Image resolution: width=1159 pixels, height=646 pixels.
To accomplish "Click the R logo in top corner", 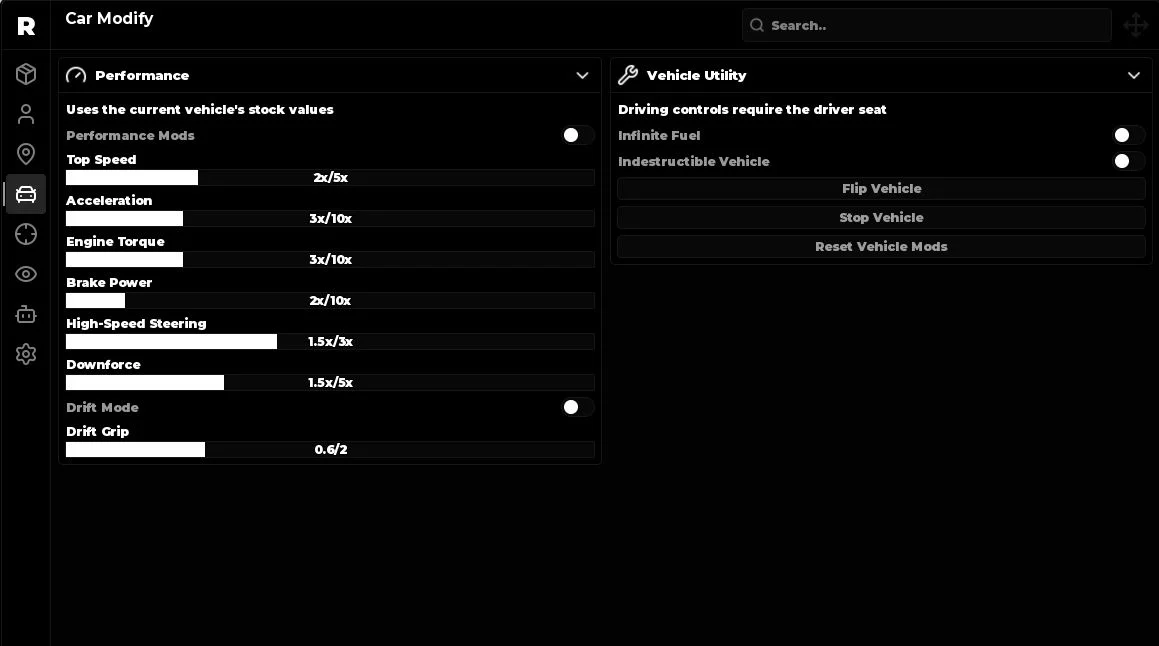I will pyautogui.click(x=26, y=27).
